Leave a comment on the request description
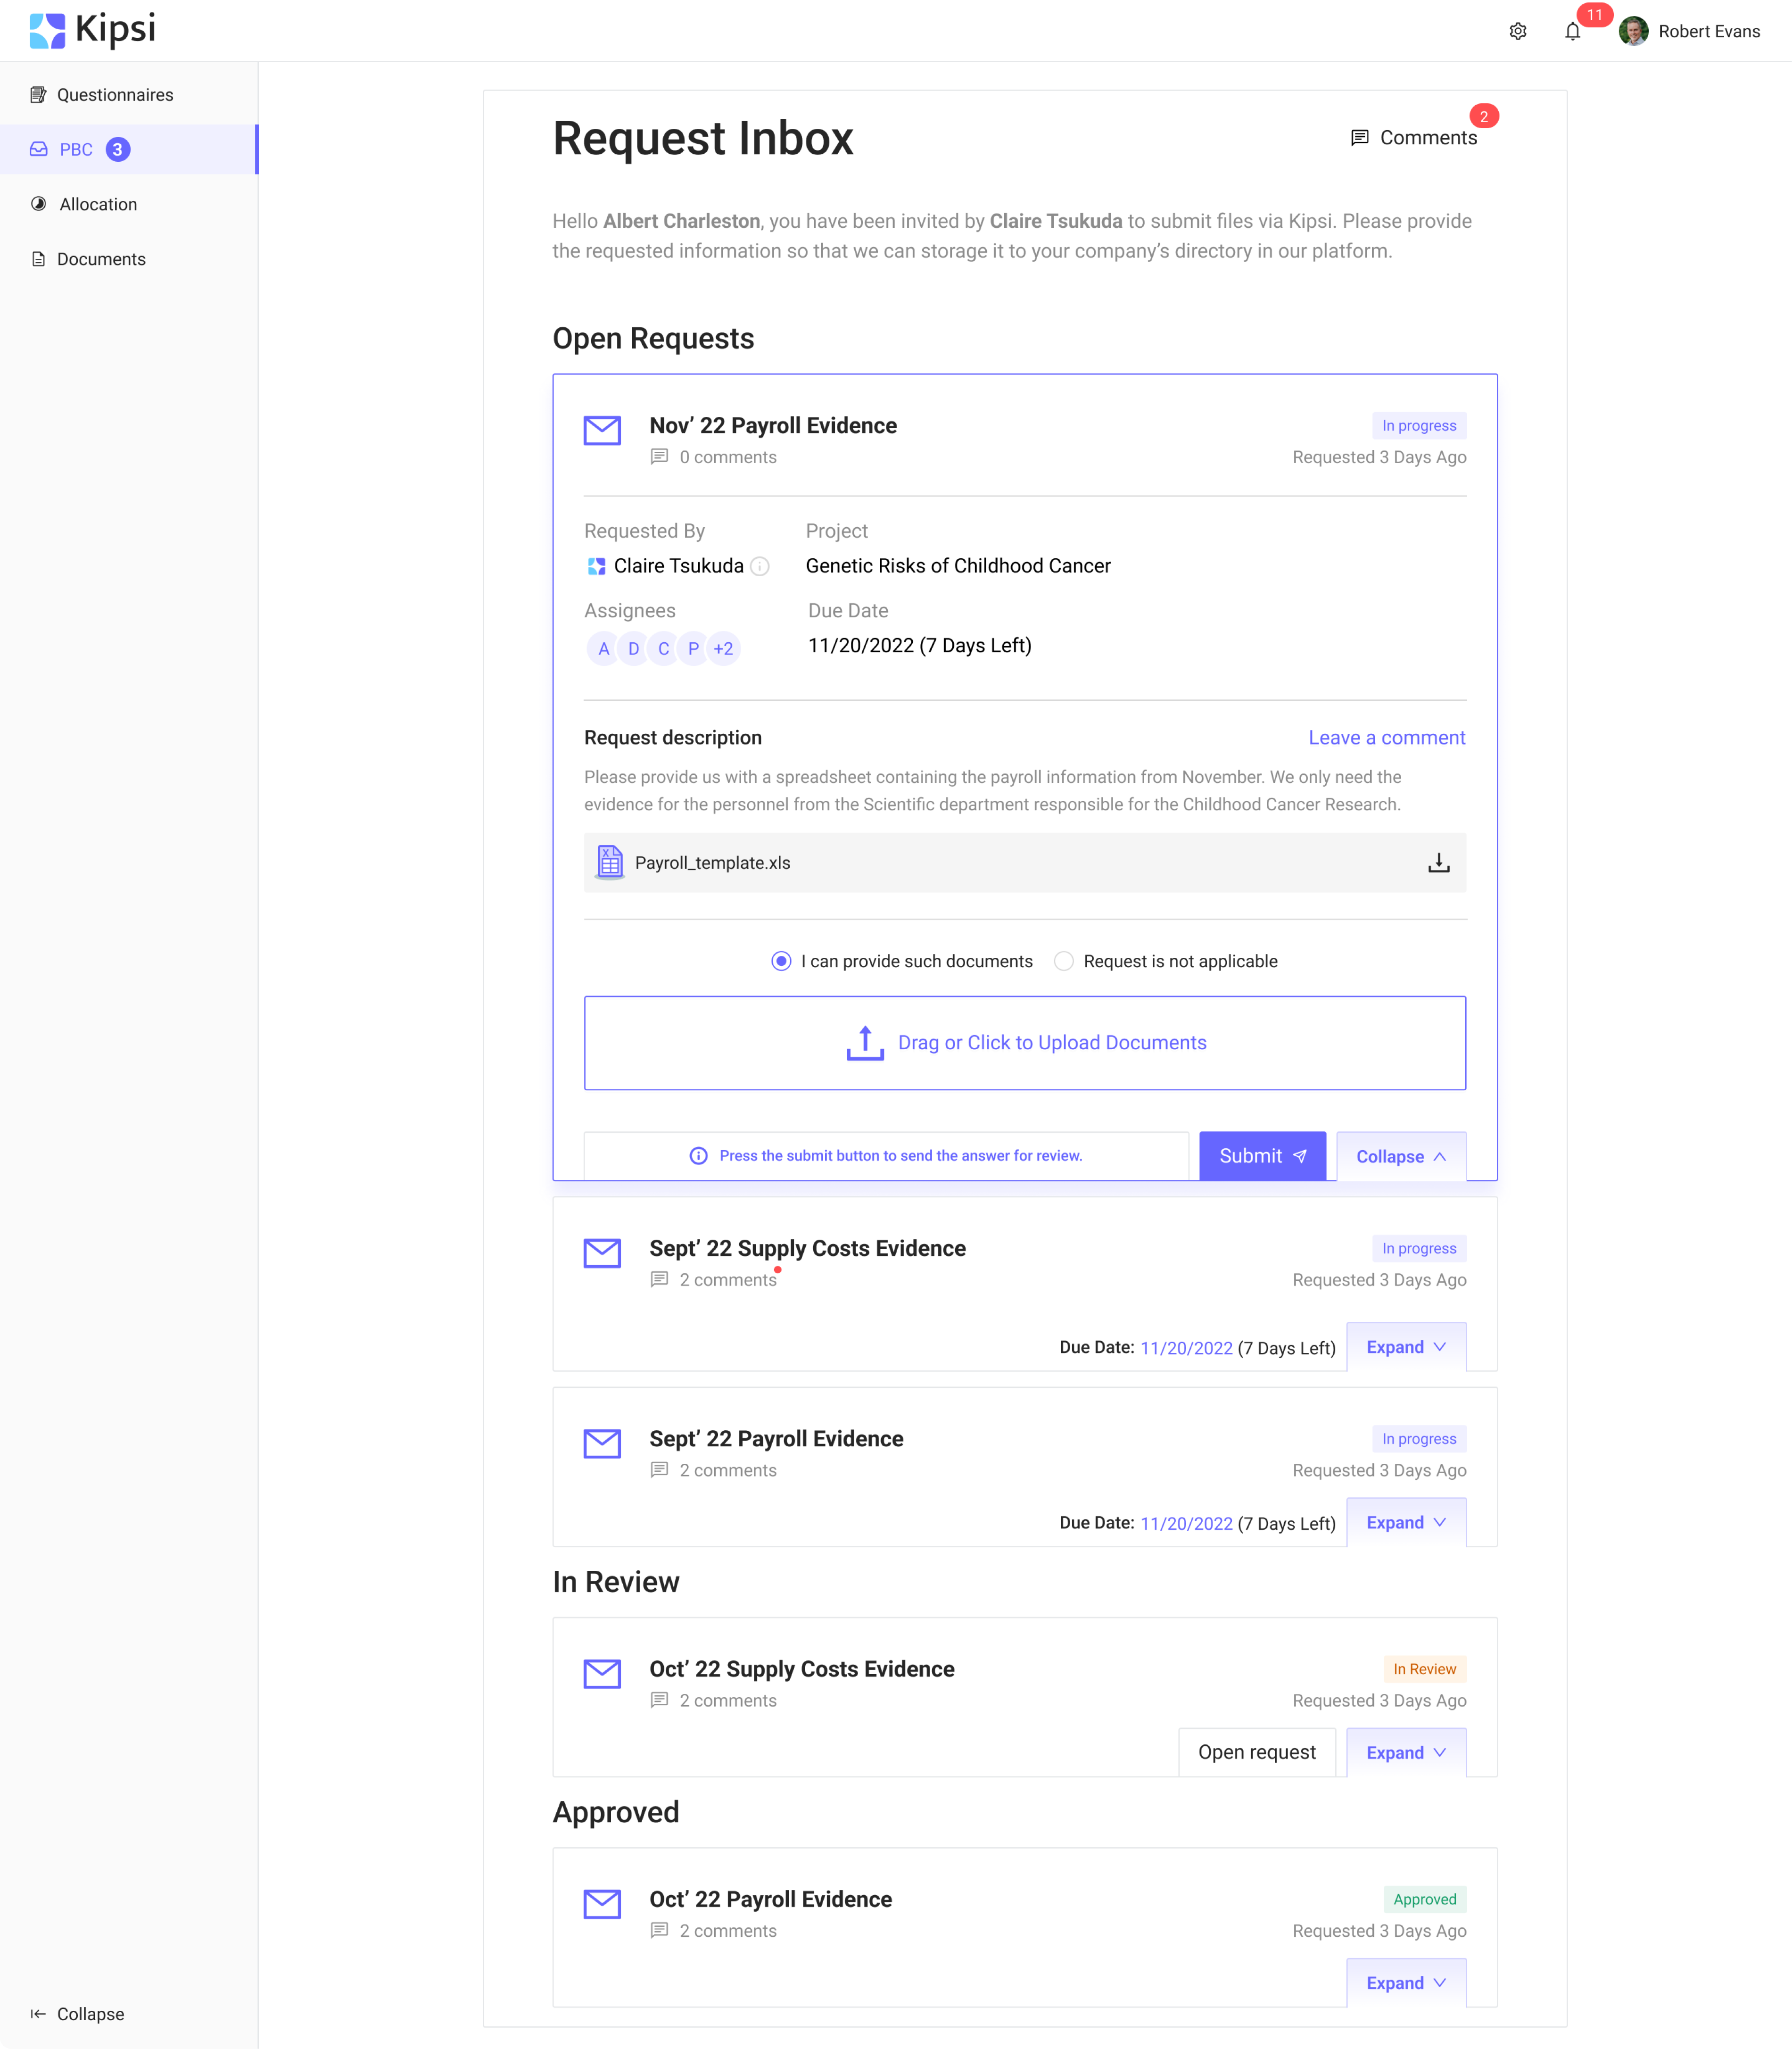1792x2049 pixels. (x=1386, y=737)
